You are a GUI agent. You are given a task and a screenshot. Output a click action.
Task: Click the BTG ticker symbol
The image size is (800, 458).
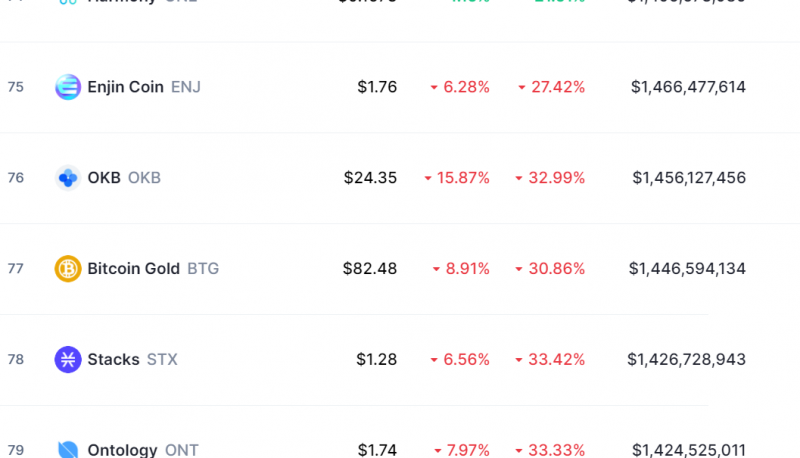point(203,268)
